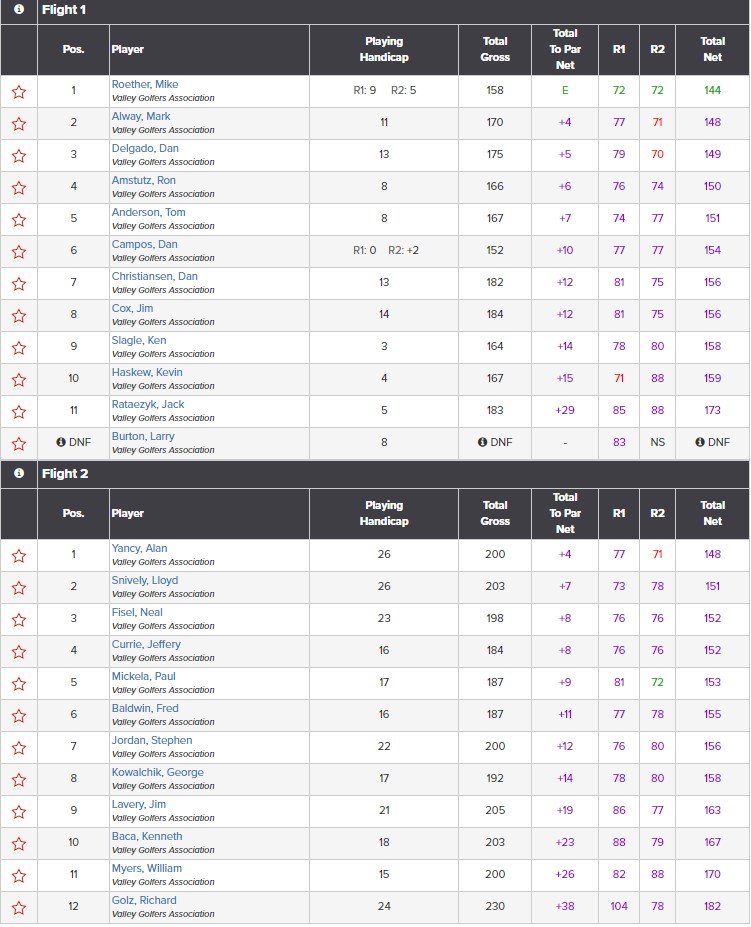Open Haskew, Kevin player link

147,372
